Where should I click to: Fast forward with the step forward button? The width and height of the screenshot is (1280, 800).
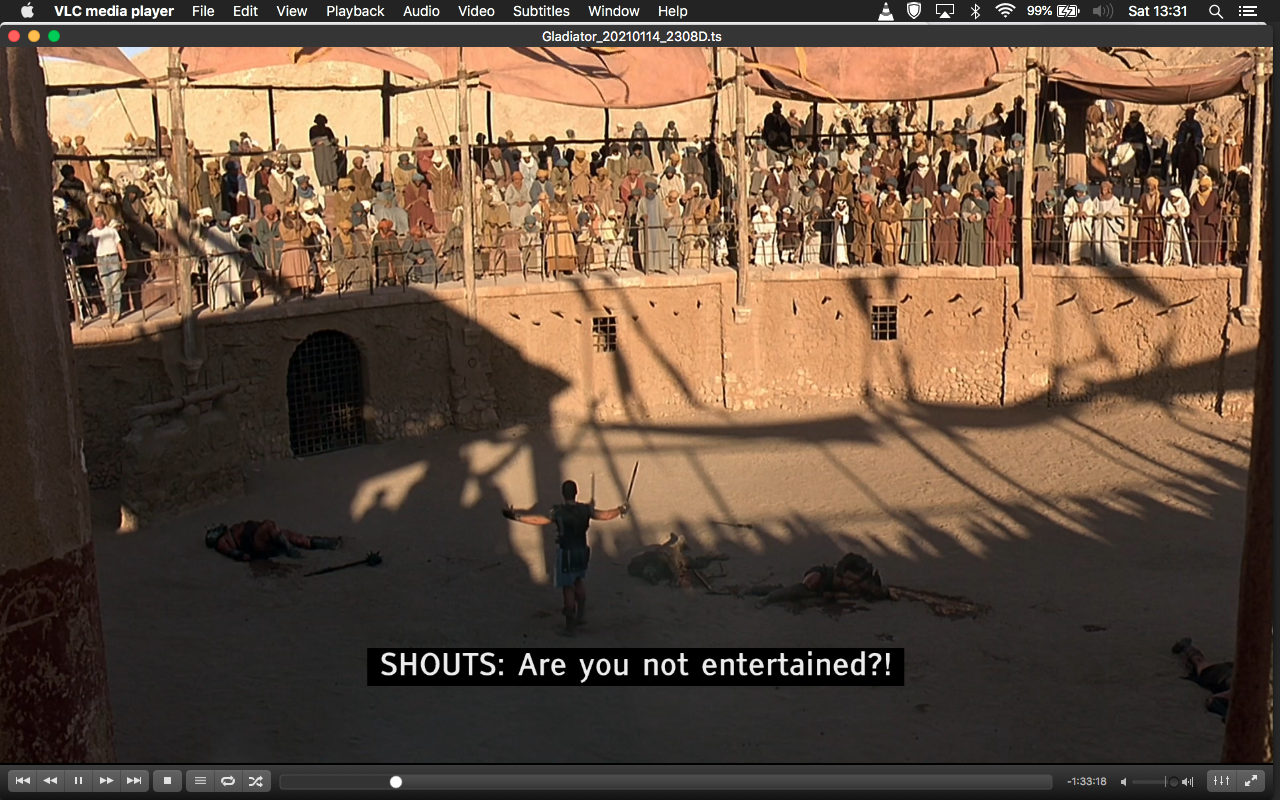click(106, 781)
